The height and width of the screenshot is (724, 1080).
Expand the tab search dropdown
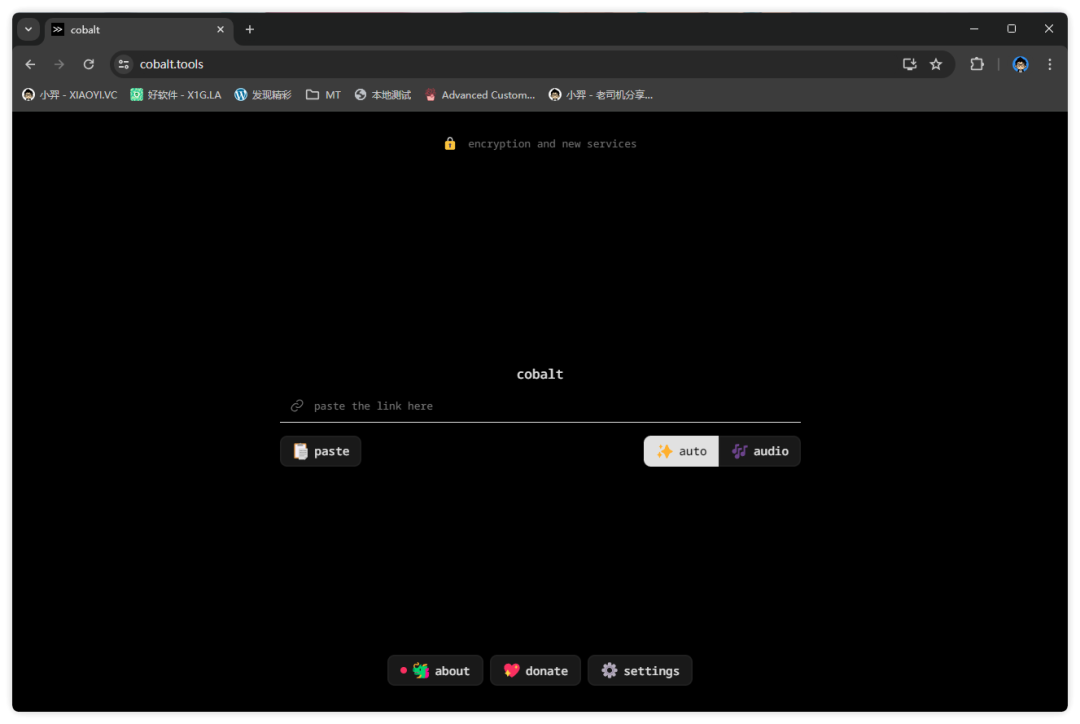coord(28,30)
